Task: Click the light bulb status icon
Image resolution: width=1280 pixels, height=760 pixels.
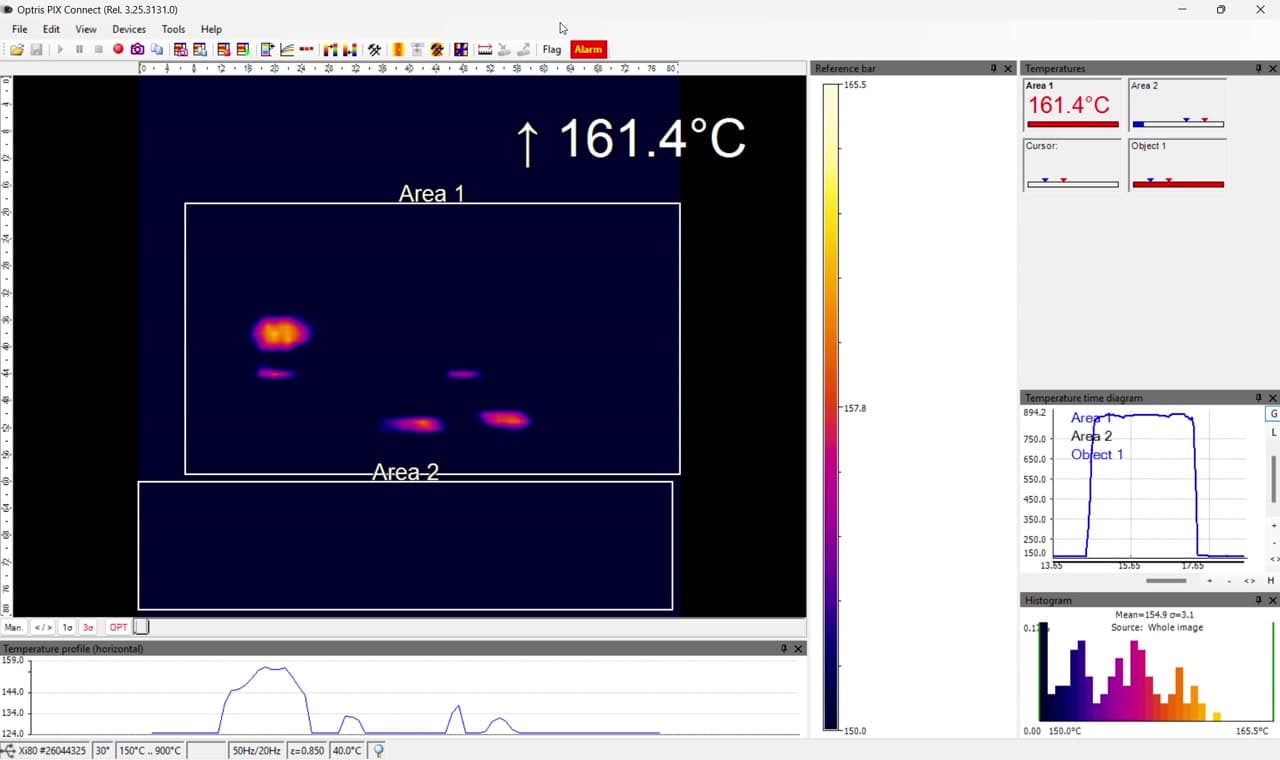Action: 379,750
